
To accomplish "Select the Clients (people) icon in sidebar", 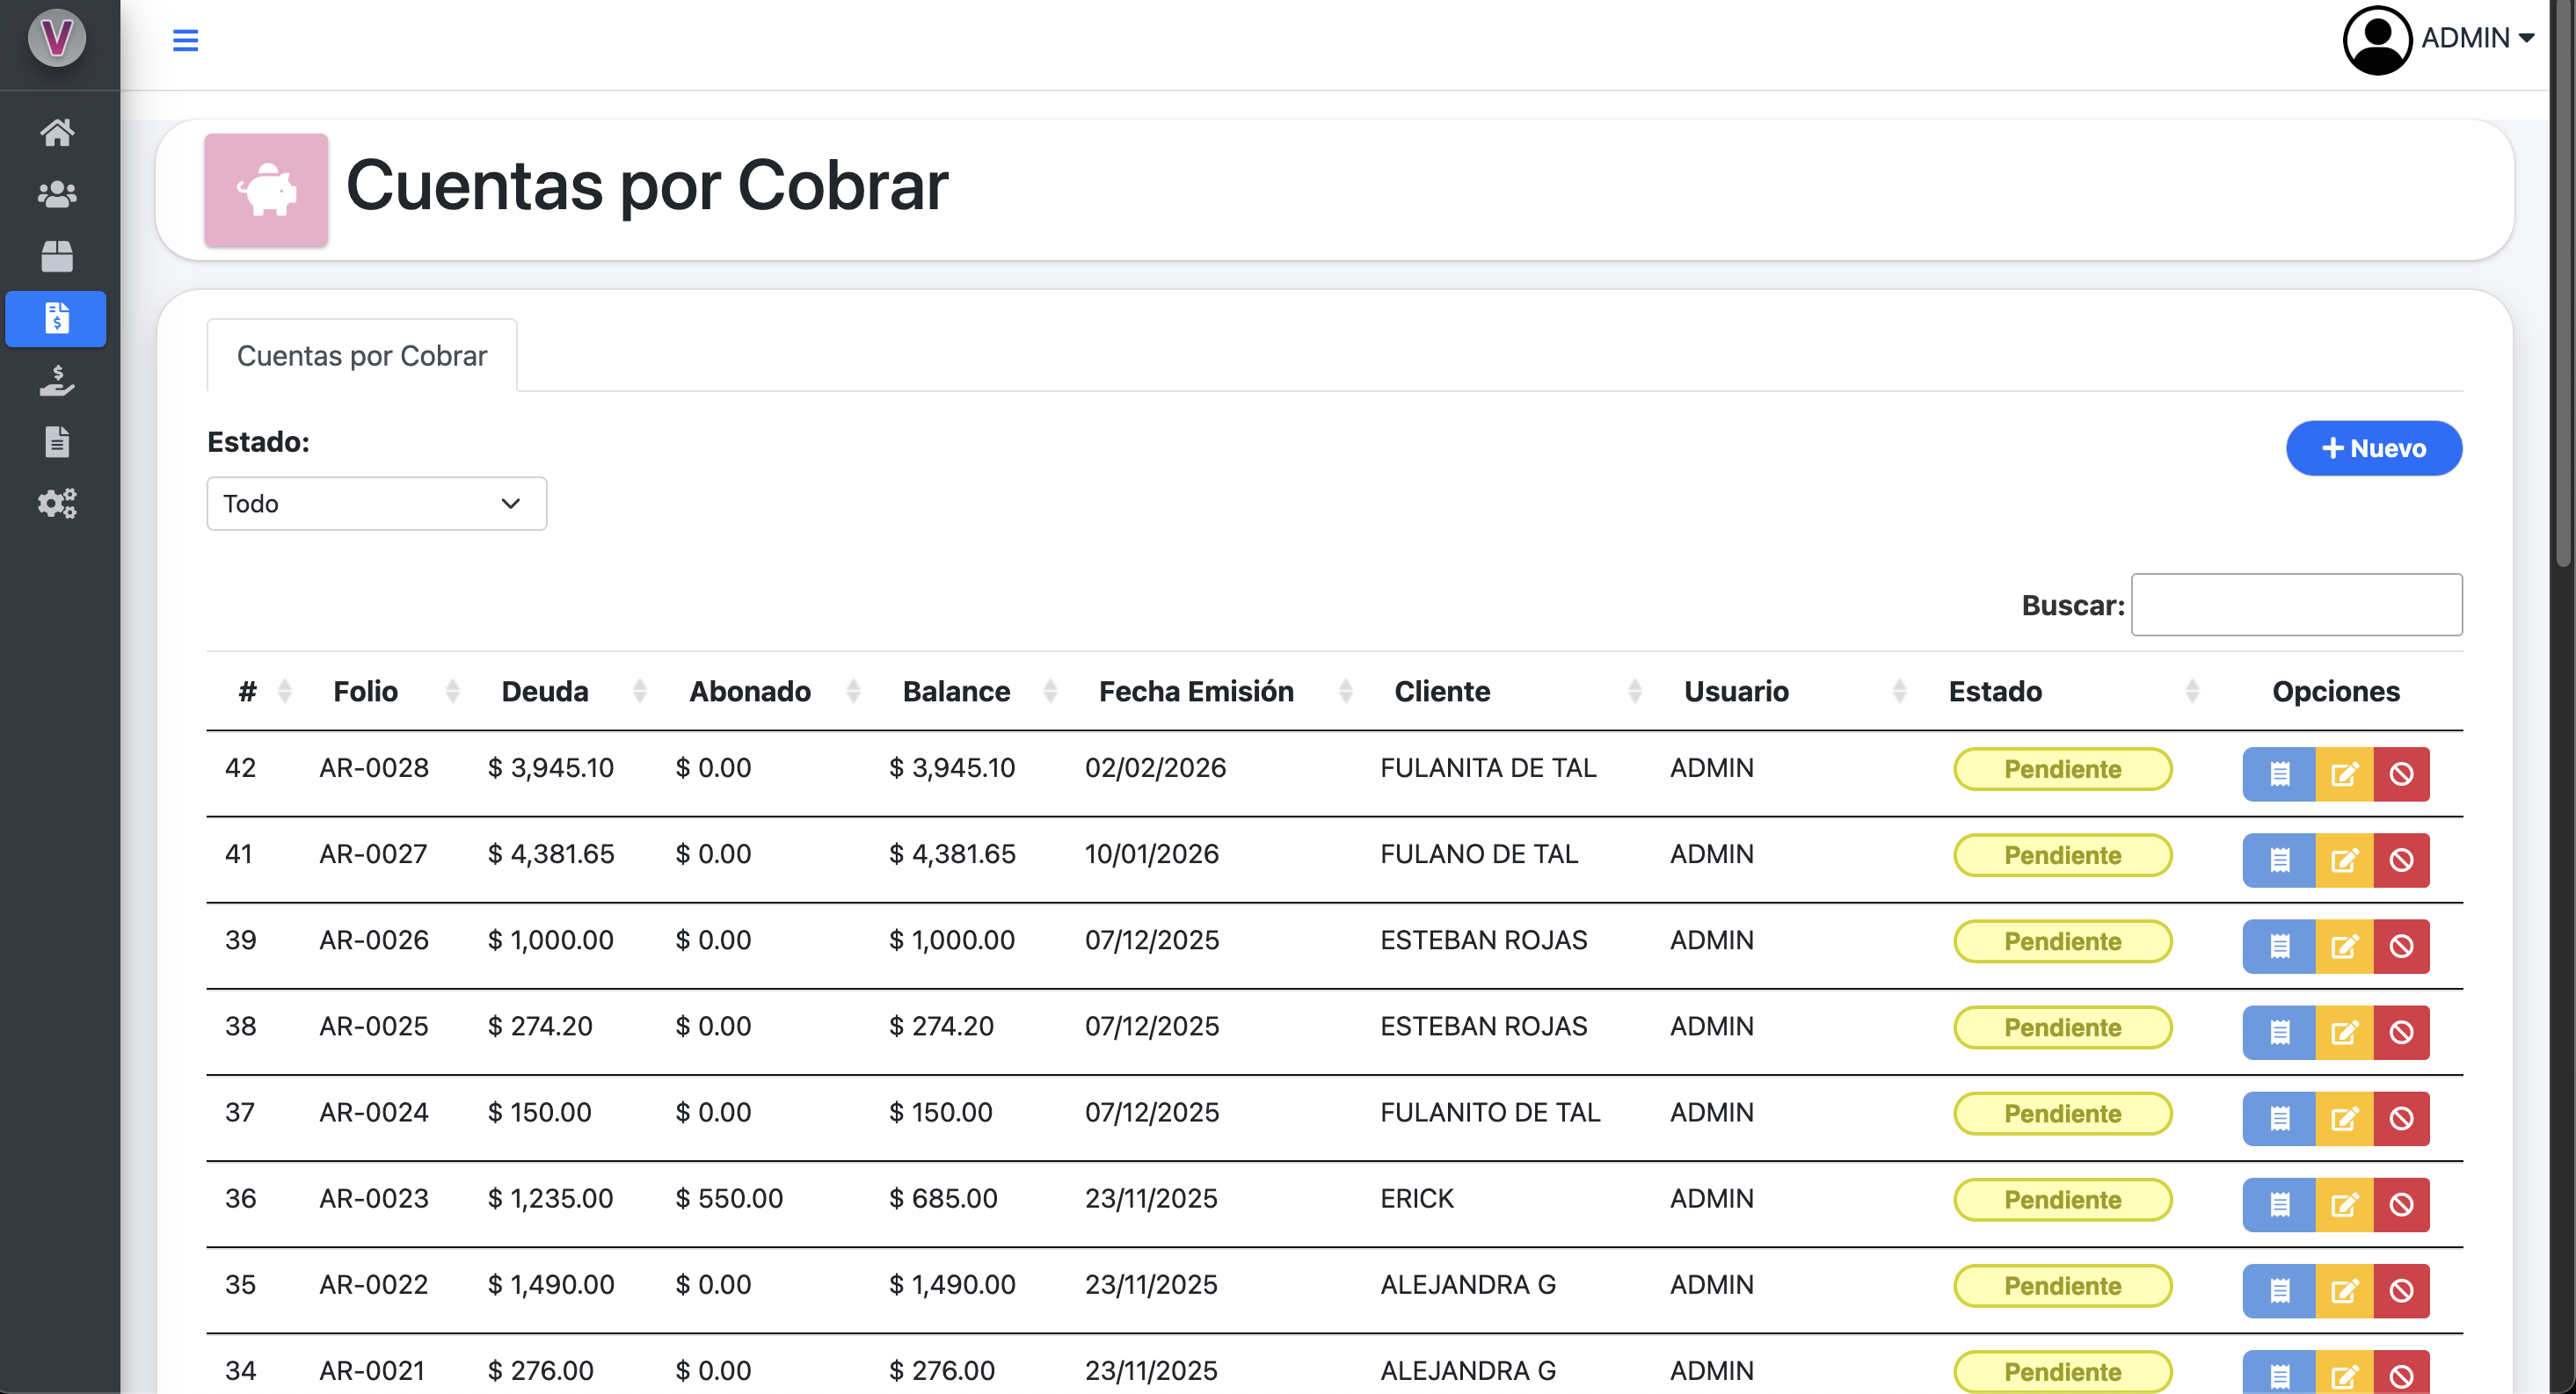I will [57, 195].
